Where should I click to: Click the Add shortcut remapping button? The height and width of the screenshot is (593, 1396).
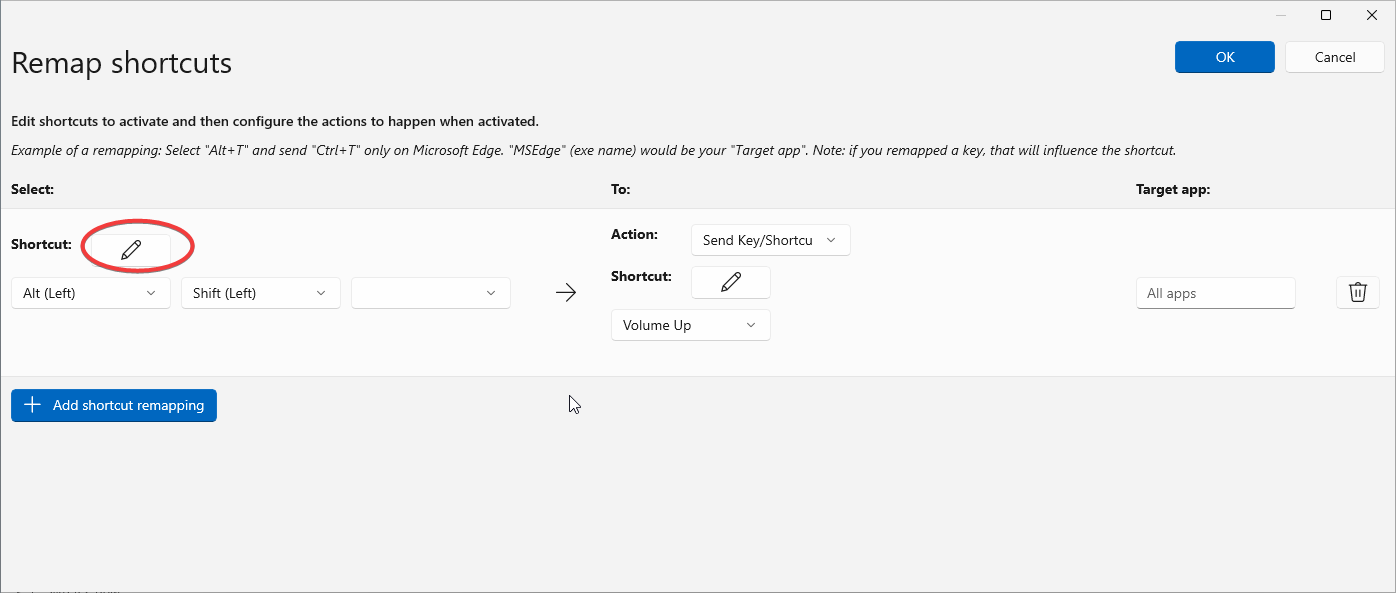[x=113, y=405]
